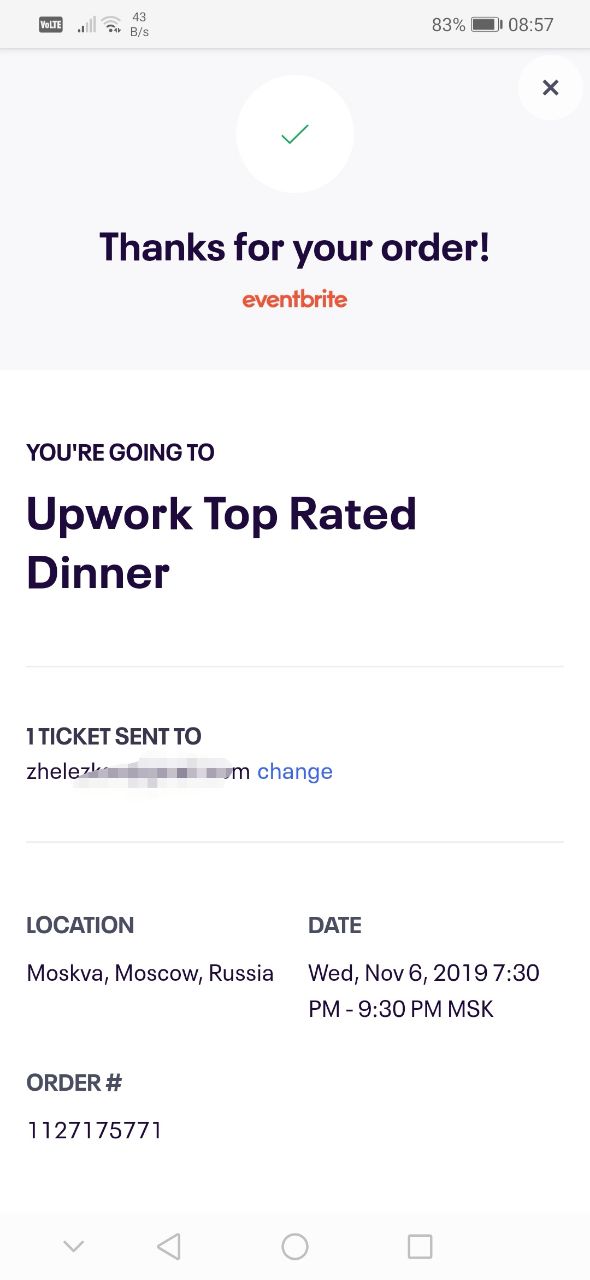The width and height of the screenshot is (590, 1280).
Task: Tap the order number 1127175771
Action: (95, 1131)
